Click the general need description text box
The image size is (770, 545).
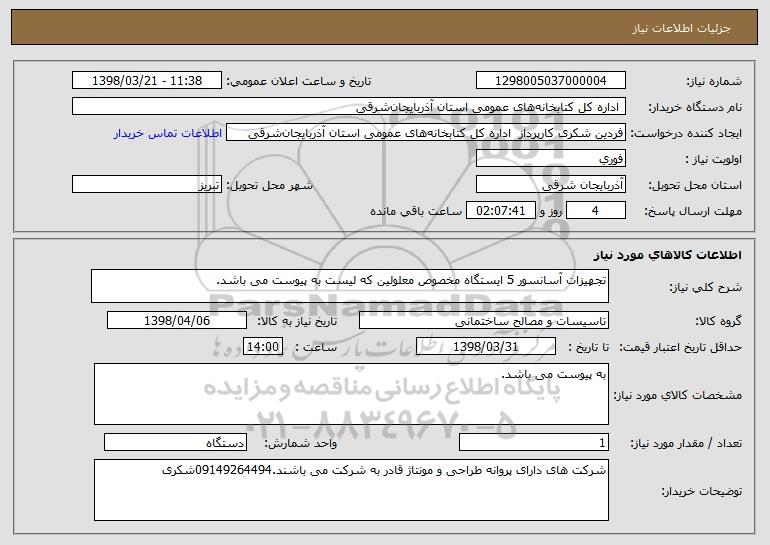pyautogui.click(x=350, y=286)
